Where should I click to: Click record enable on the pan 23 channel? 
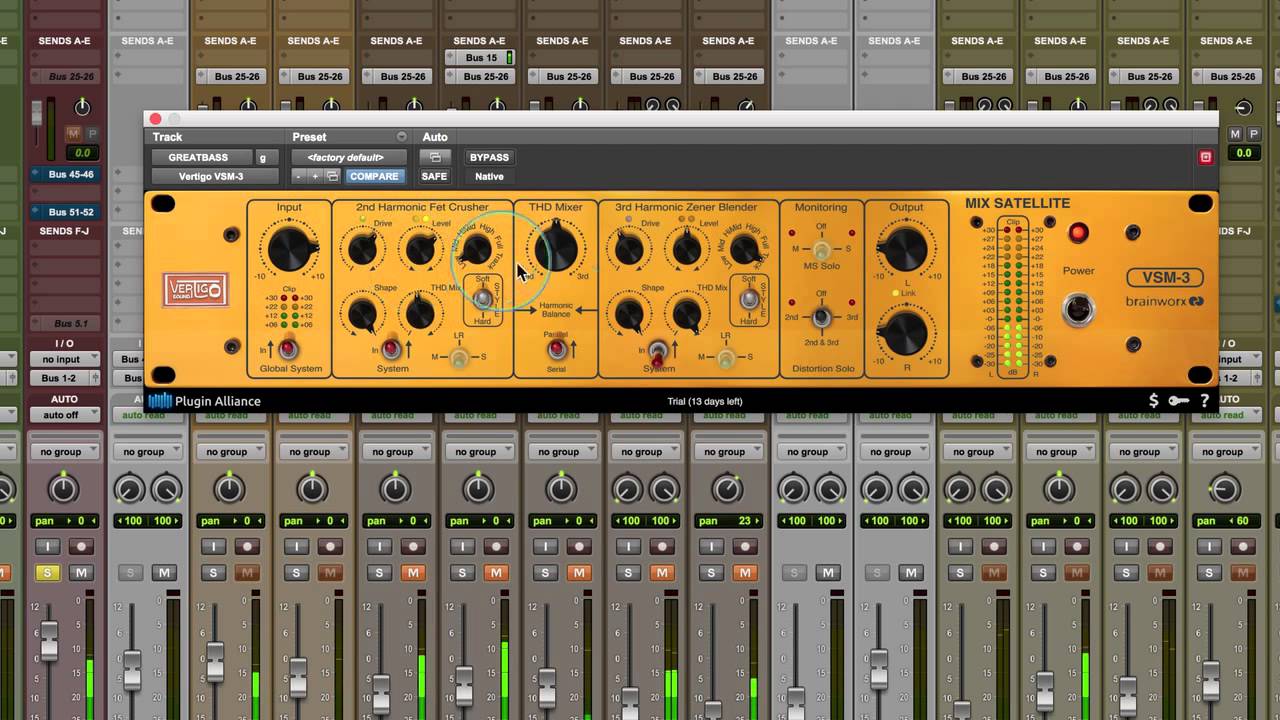pyautogui.click(x=746, y=546)
